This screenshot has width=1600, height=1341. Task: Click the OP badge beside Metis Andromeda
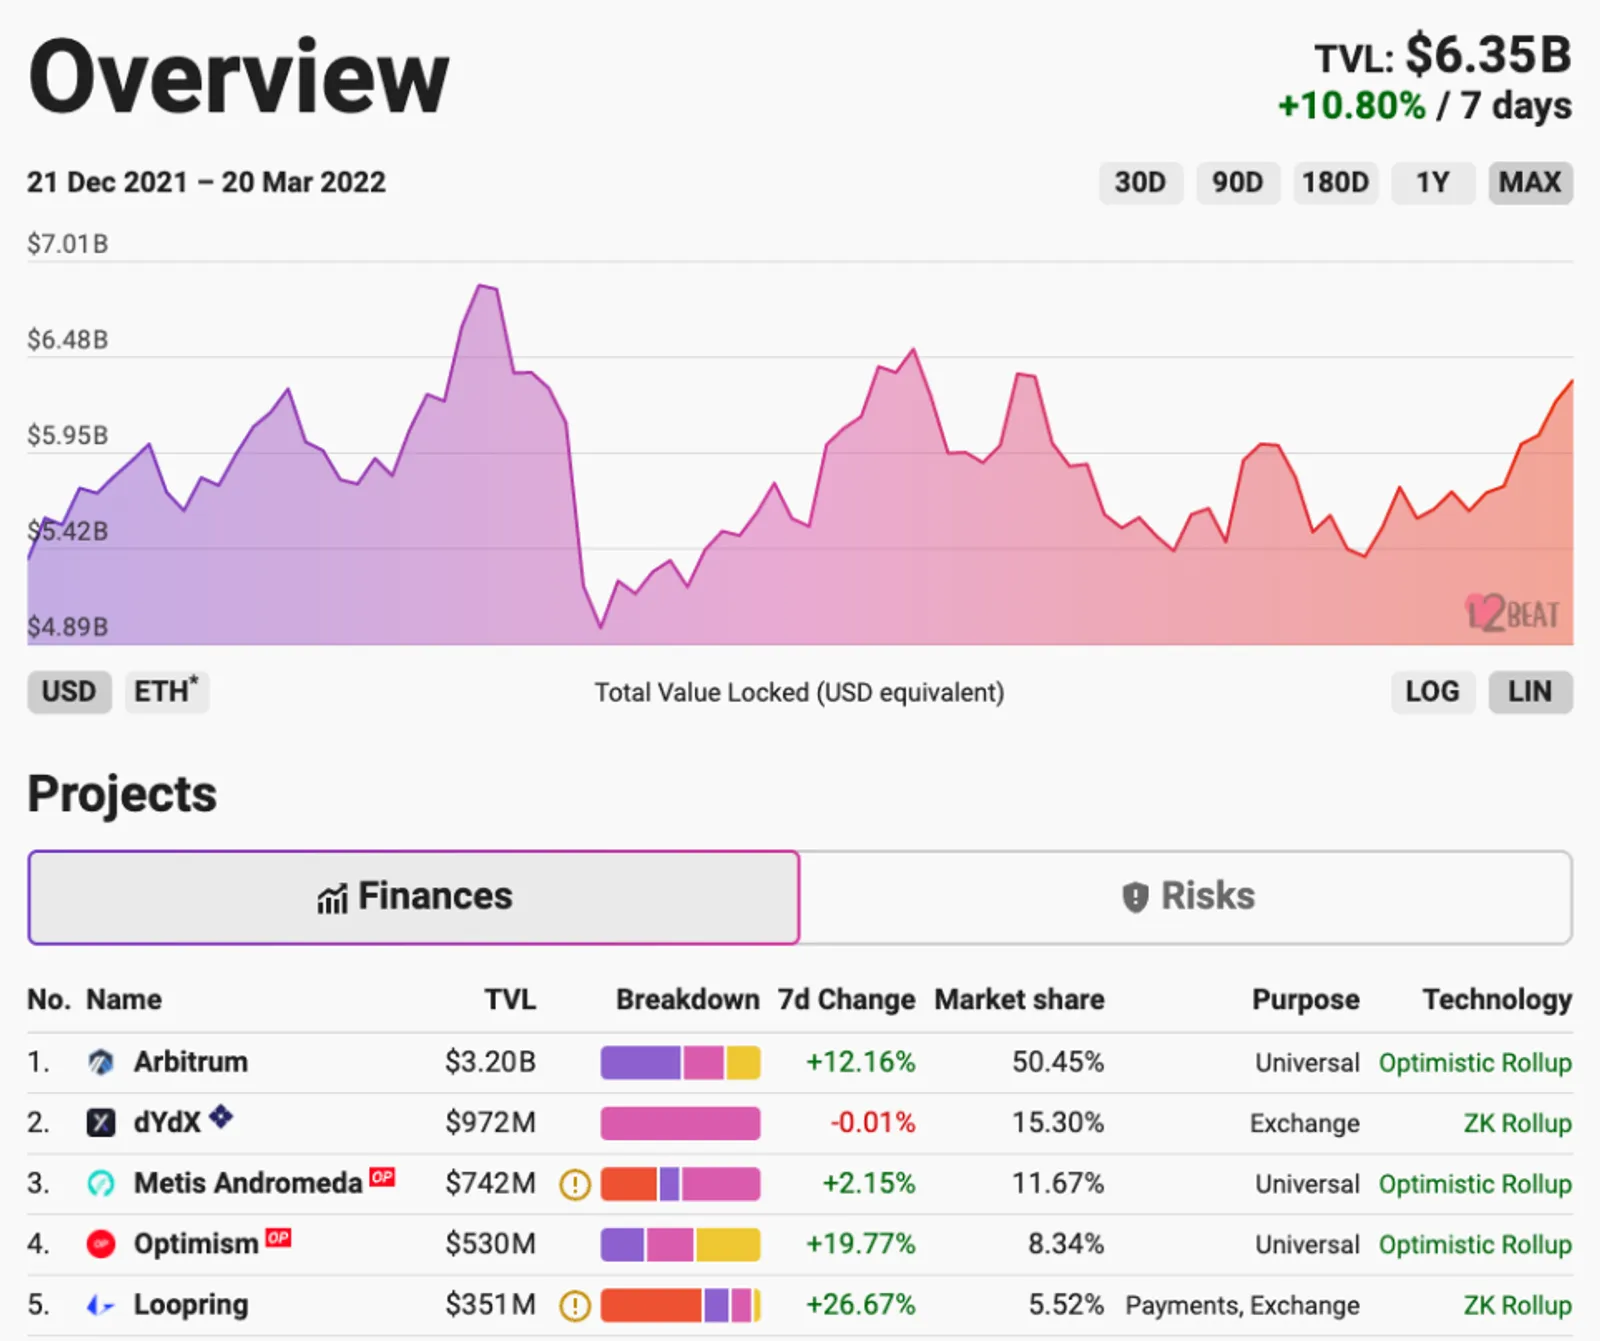[382, 1177]
